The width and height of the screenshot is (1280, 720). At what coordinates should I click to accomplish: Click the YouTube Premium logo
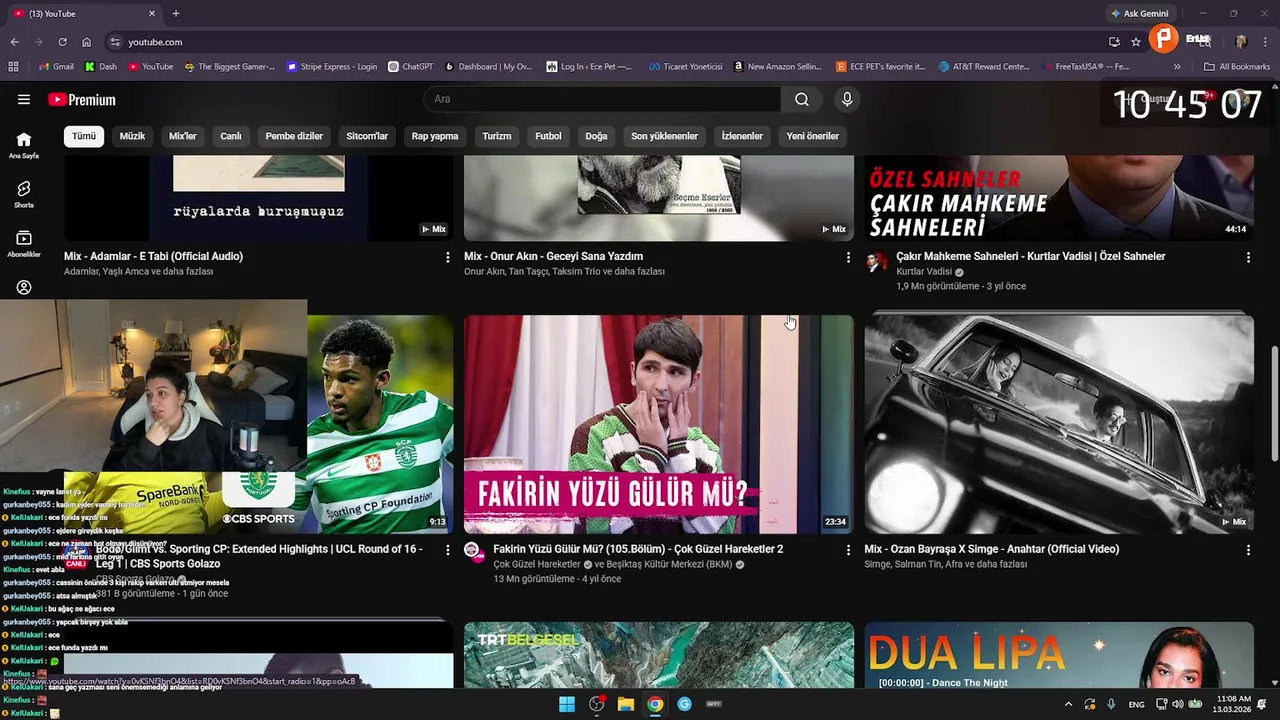(82, 100)
